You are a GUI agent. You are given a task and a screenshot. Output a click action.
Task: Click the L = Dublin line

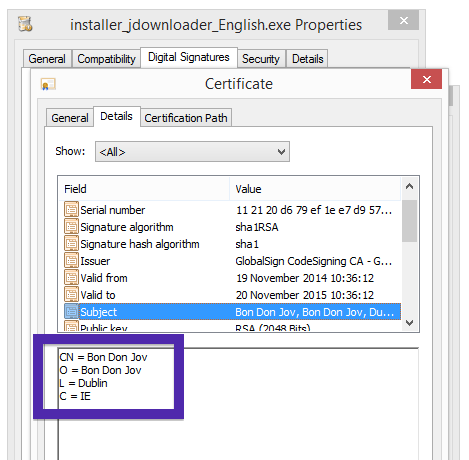83,383
